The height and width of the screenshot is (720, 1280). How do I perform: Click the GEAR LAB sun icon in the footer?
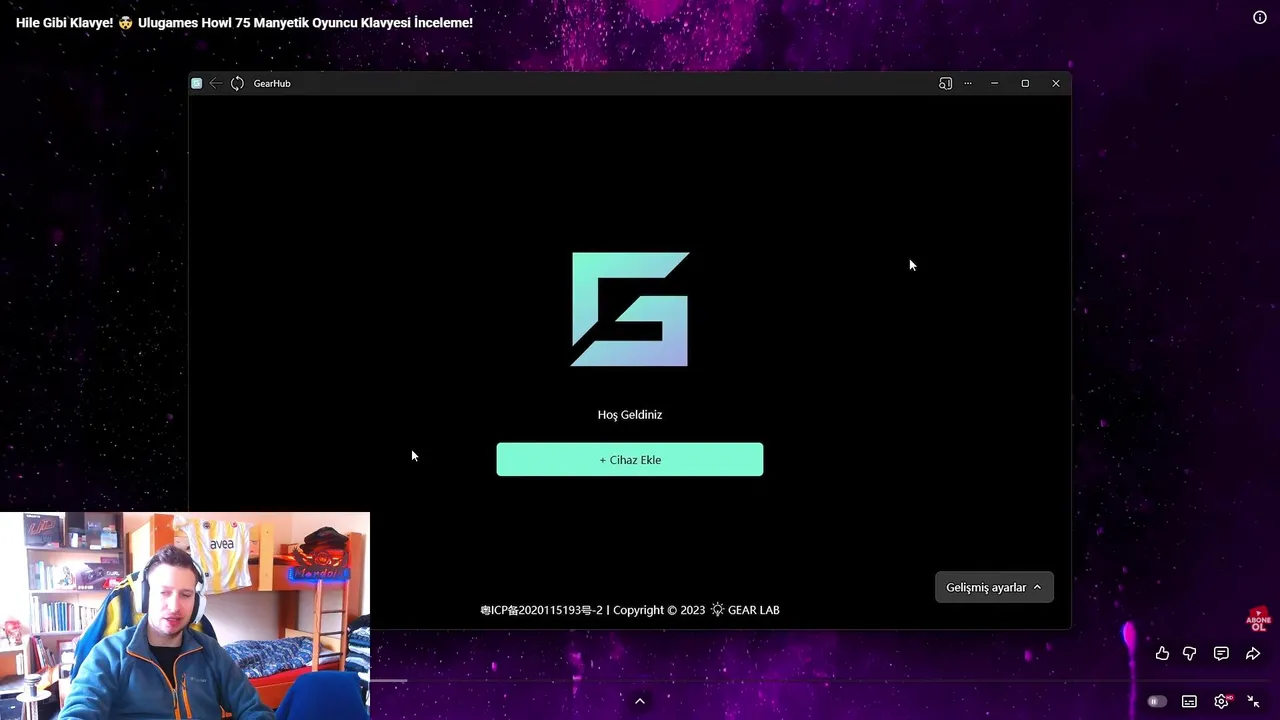pos(717,609)
